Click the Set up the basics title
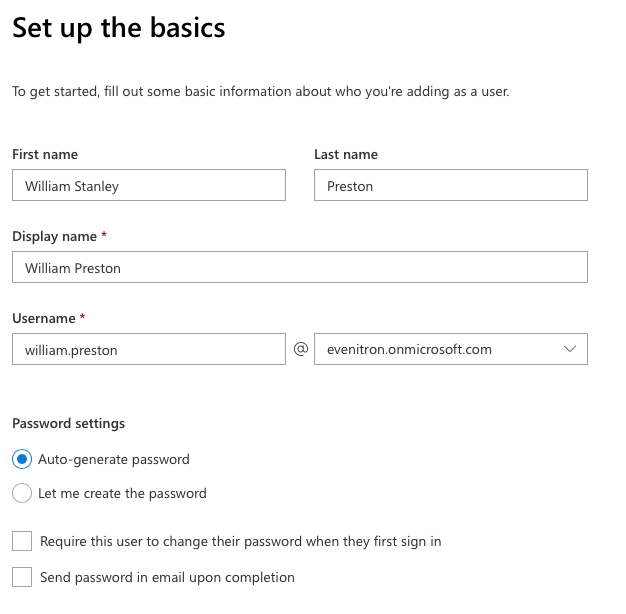 point(119,28)
